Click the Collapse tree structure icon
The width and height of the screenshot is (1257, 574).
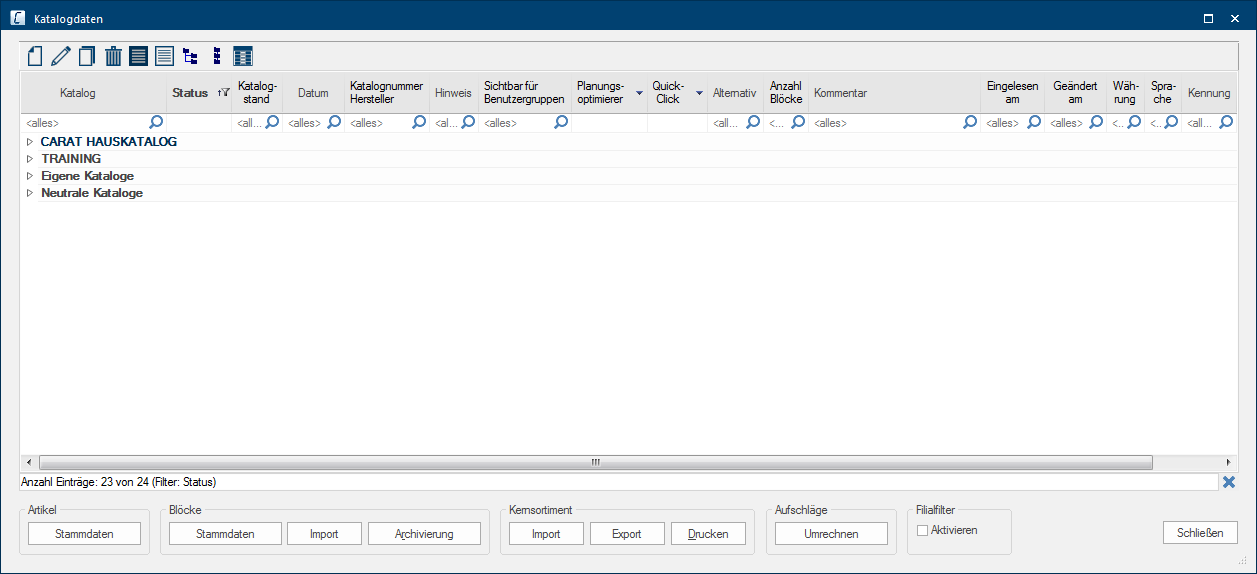[216, 56]
